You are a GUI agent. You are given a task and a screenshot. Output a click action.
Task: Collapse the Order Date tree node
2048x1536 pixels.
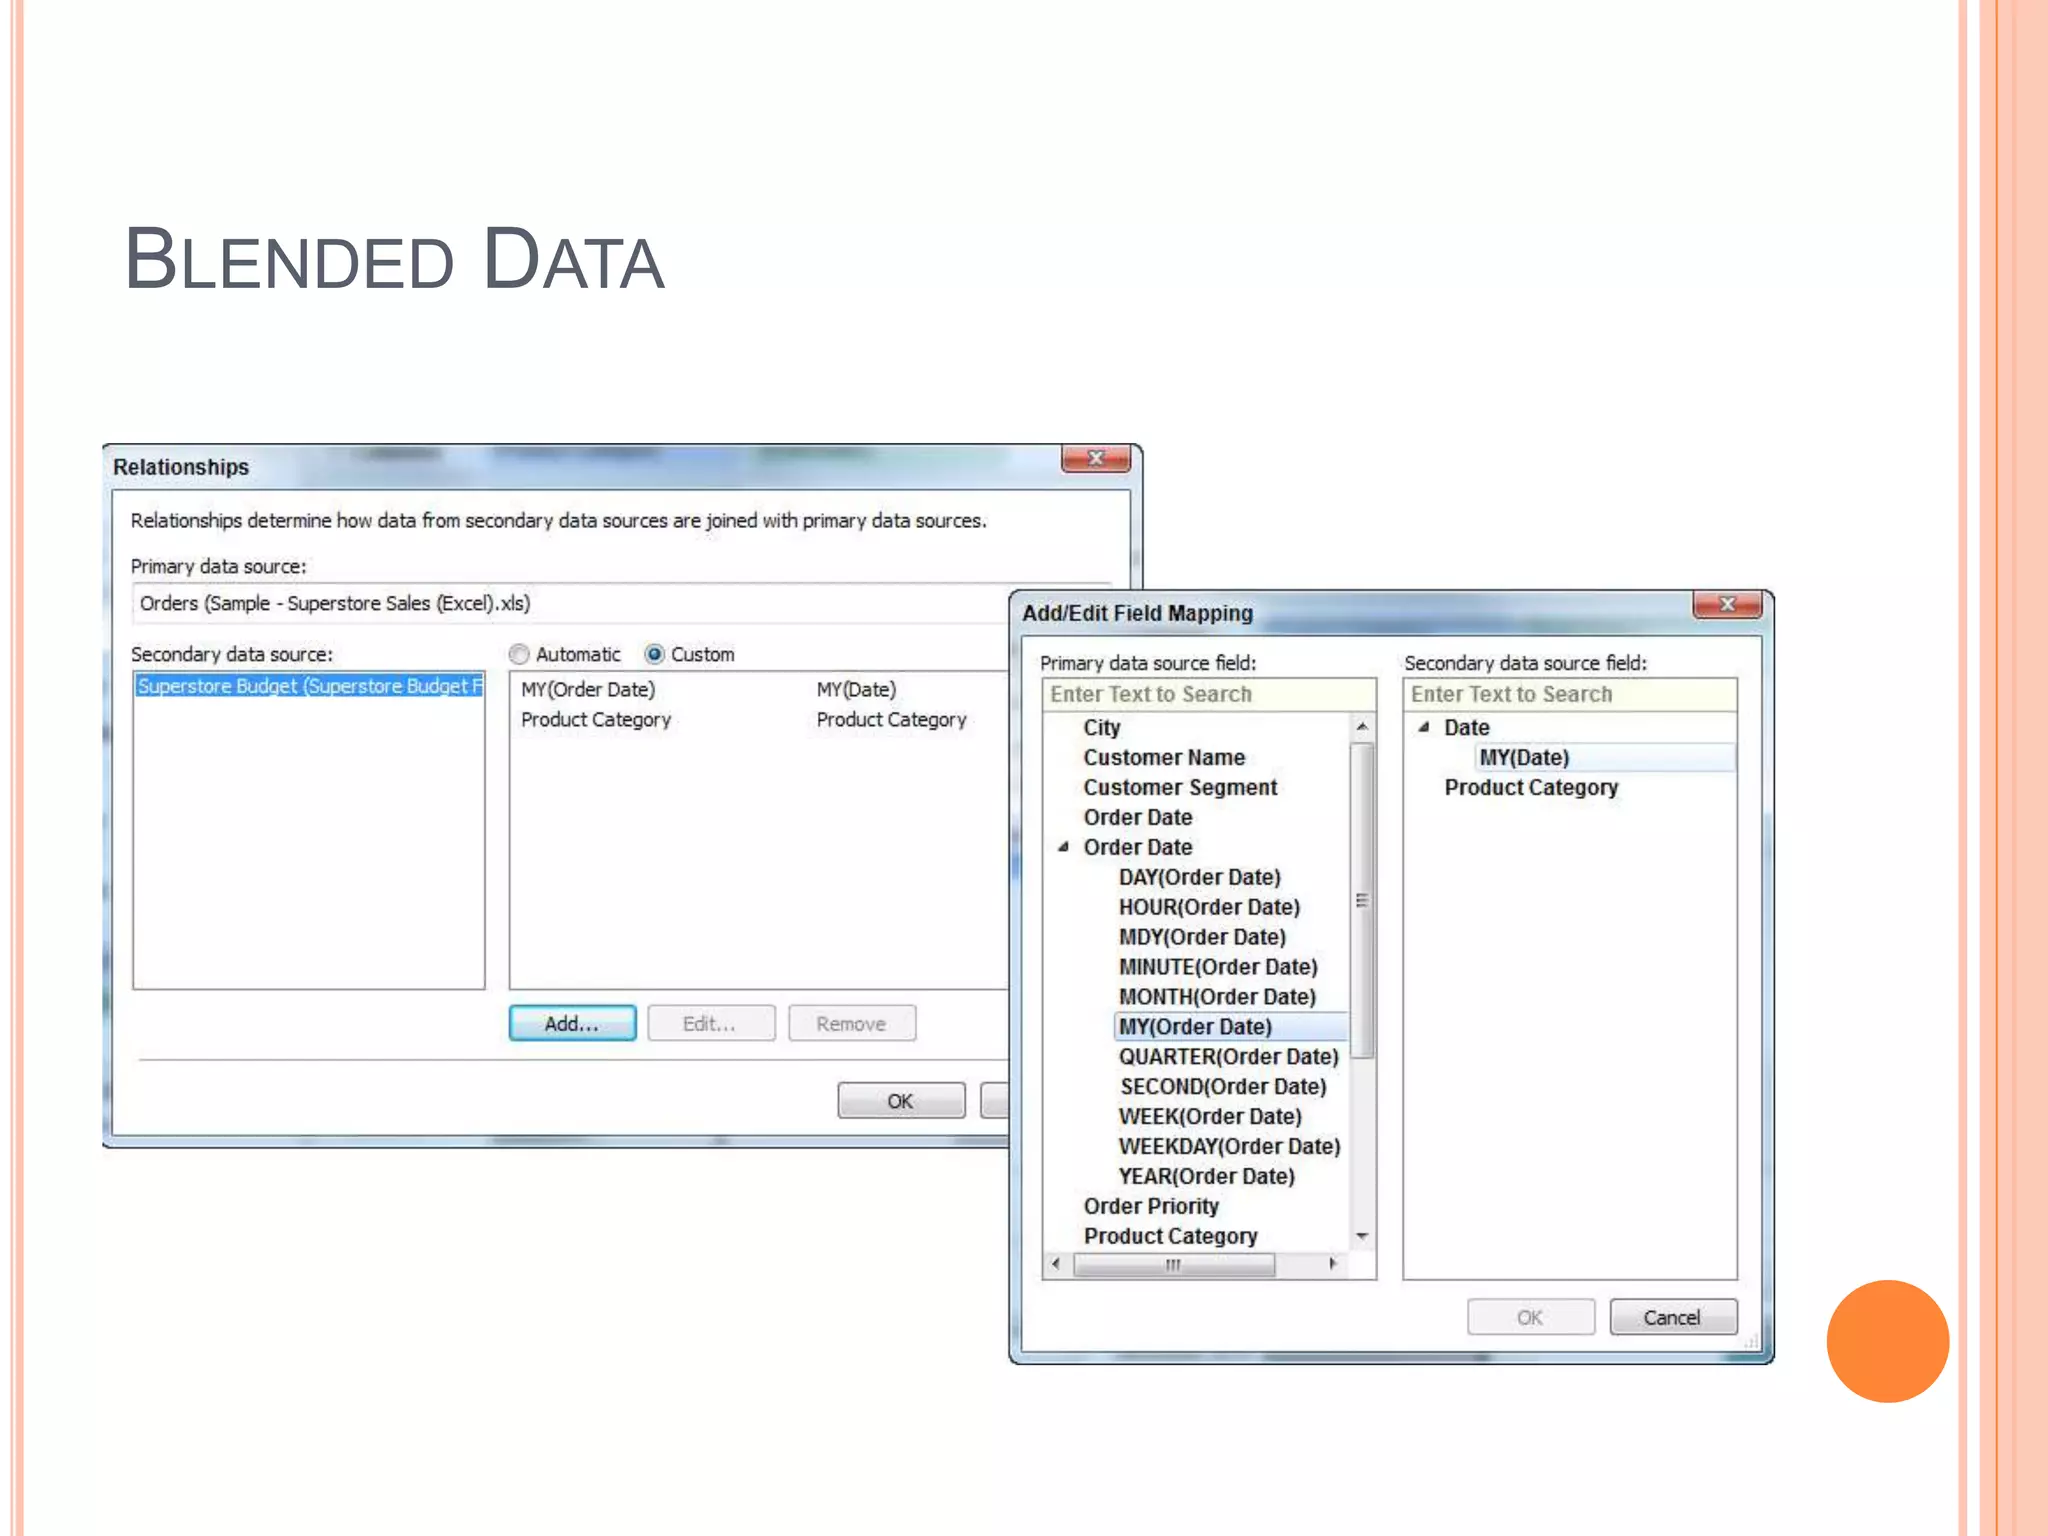(x=1064, y=847)
